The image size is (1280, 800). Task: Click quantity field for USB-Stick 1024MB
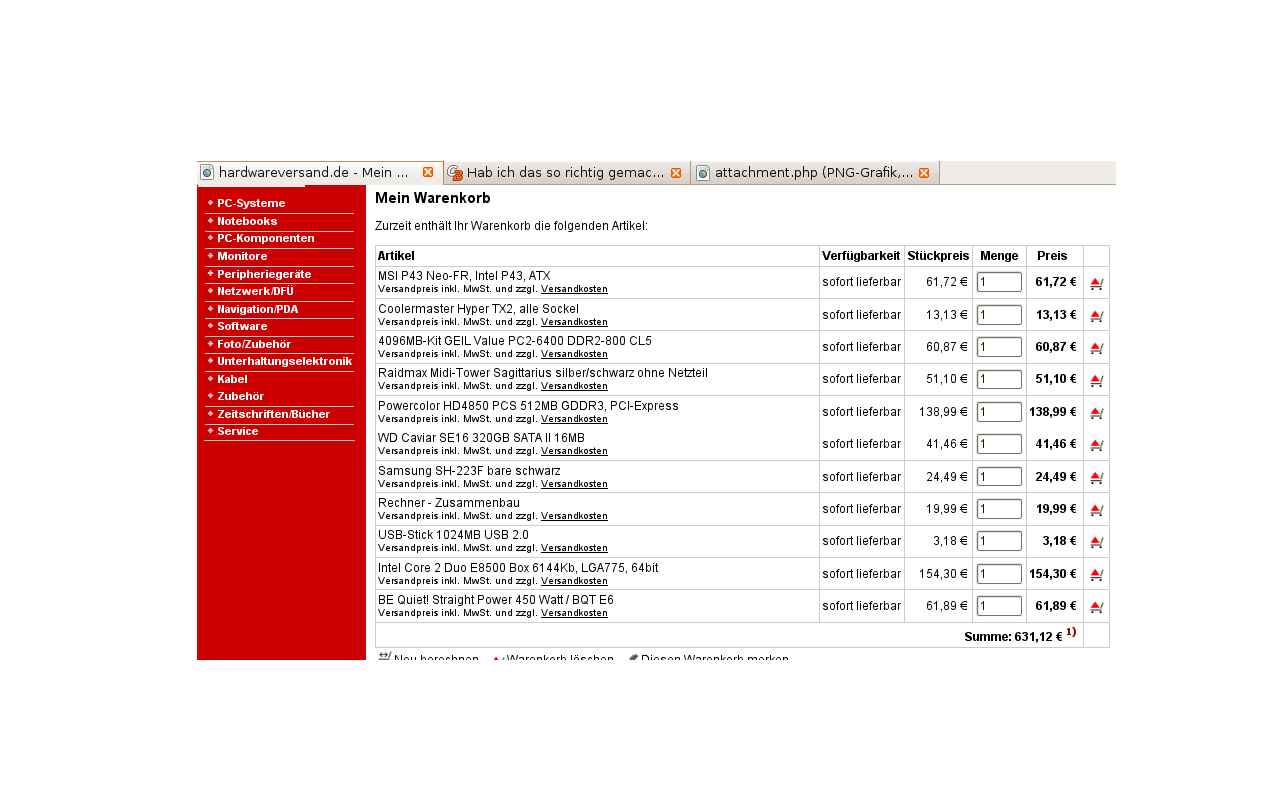coord(999,541)
